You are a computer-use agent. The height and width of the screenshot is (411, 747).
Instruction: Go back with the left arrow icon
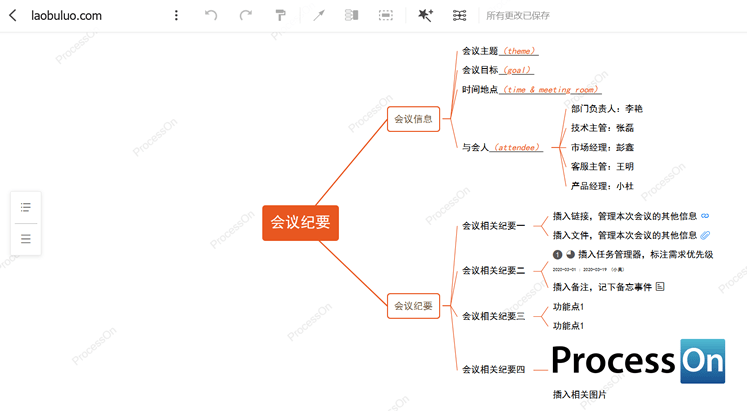13,15
